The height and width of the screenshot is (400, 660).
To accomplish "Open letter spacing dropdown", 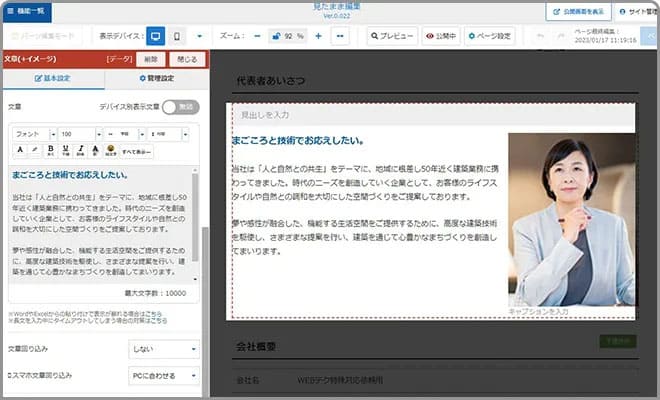I will click(x=125, y=134).
